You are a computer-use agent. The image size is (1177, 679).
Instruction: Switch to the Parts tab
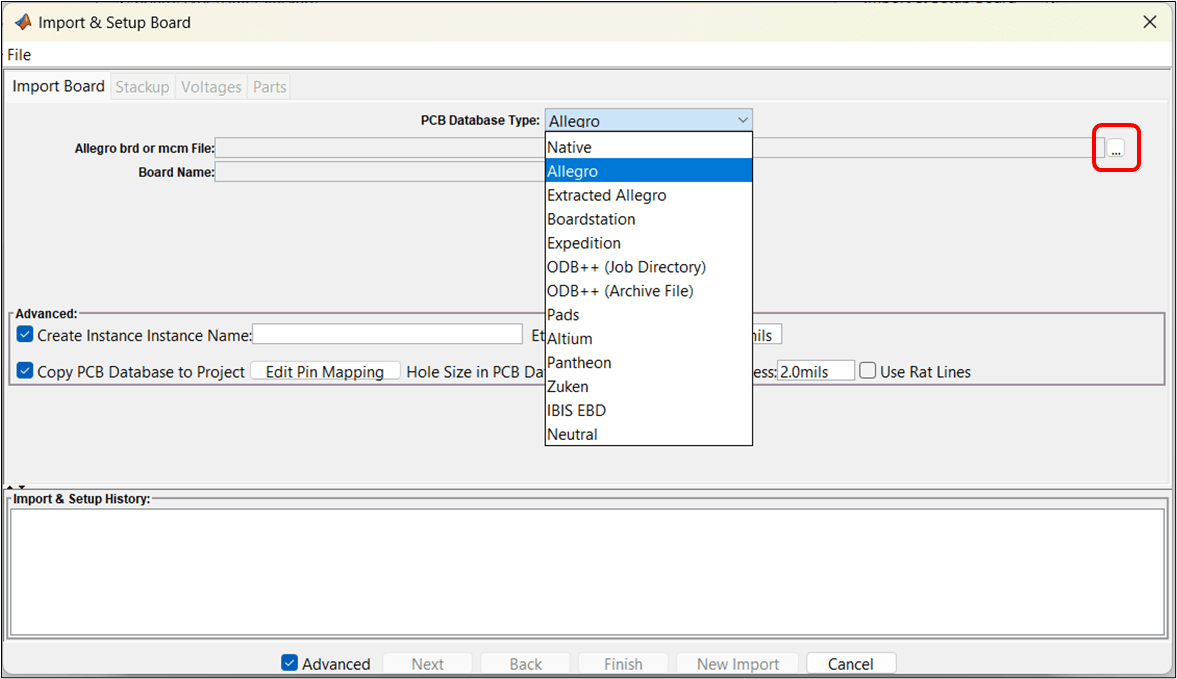coord(269,87)
